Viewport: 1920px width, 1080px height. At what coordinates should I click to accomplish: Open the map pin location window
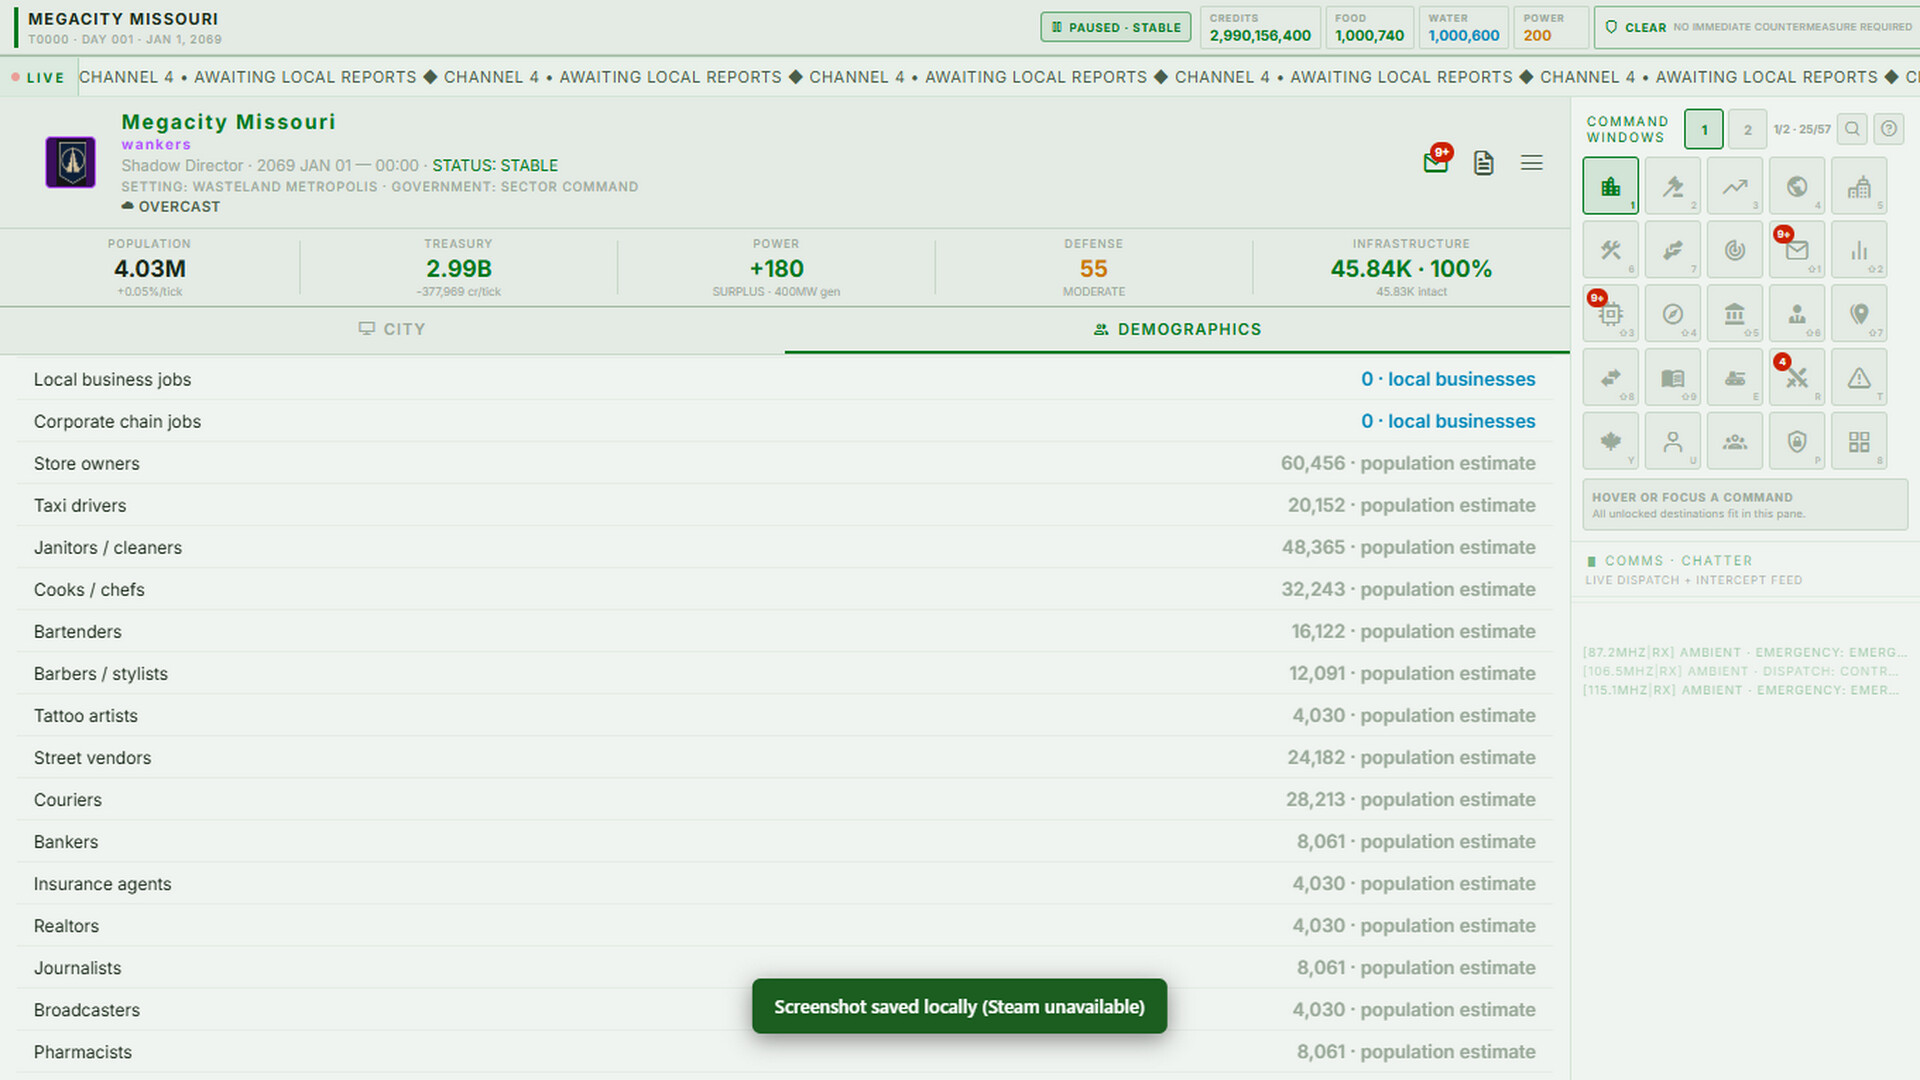pyautogui.click(x=1858, y=314)
